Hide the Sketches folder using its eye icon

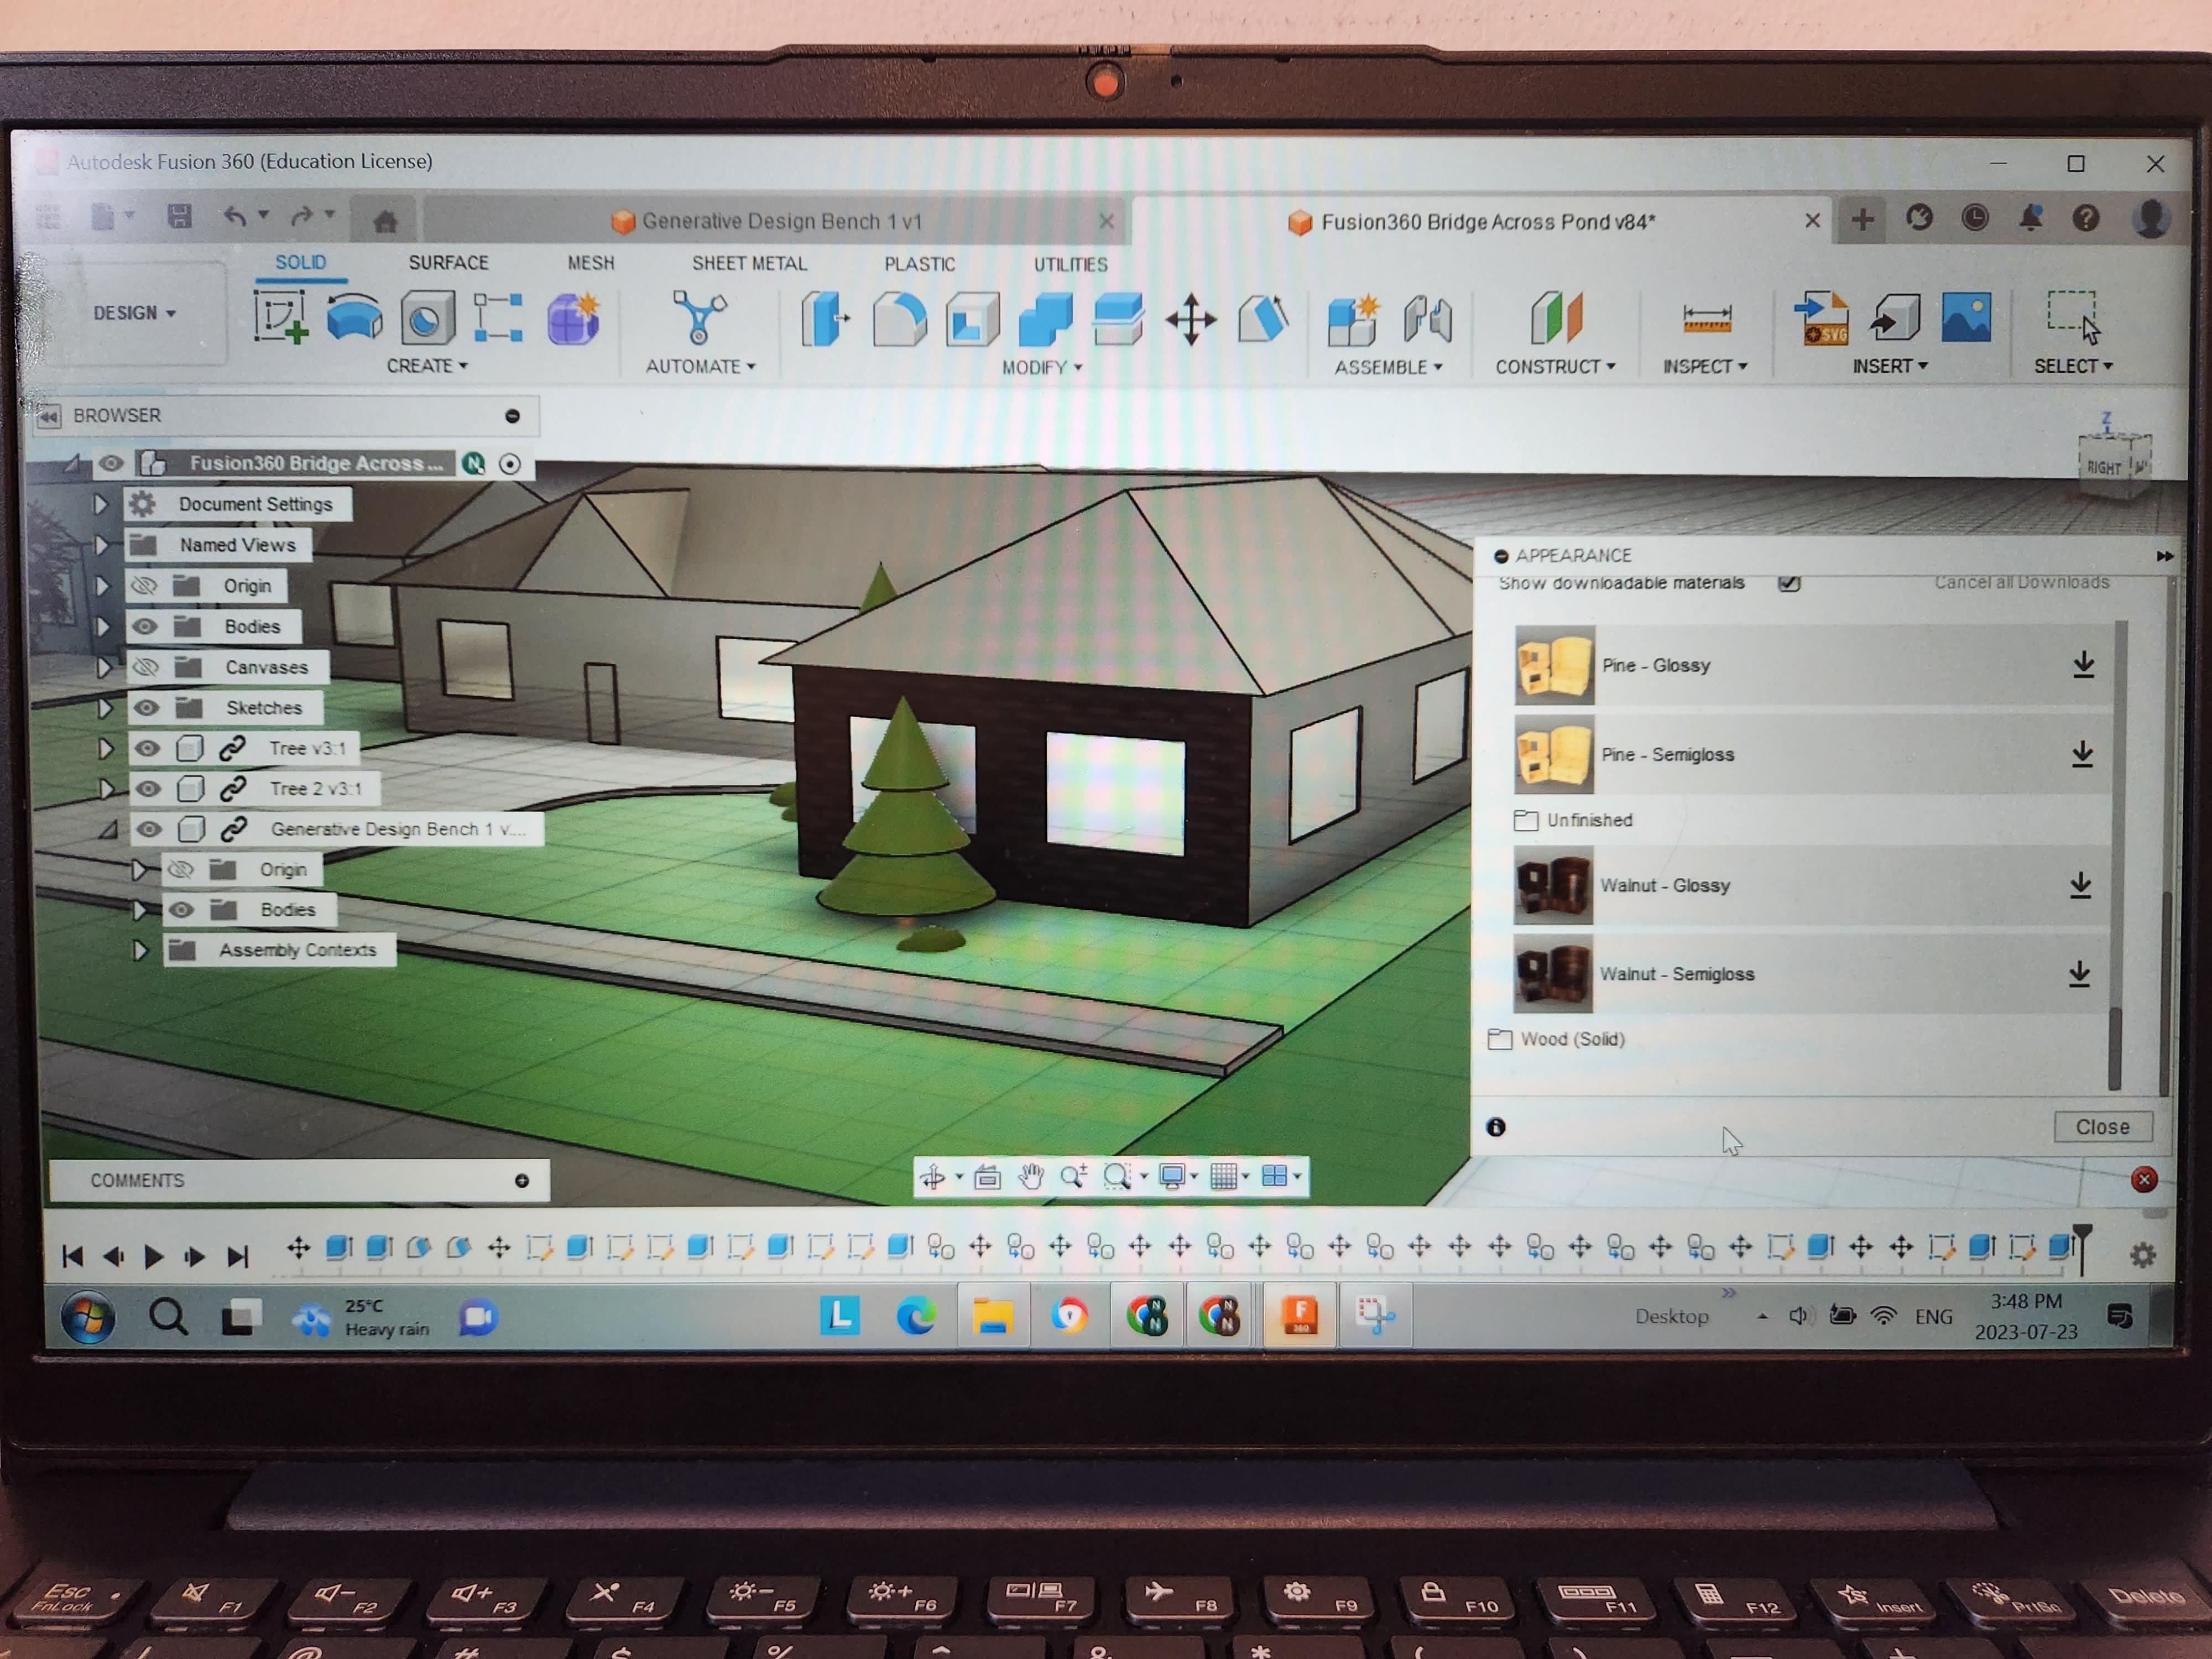[147, 708]
